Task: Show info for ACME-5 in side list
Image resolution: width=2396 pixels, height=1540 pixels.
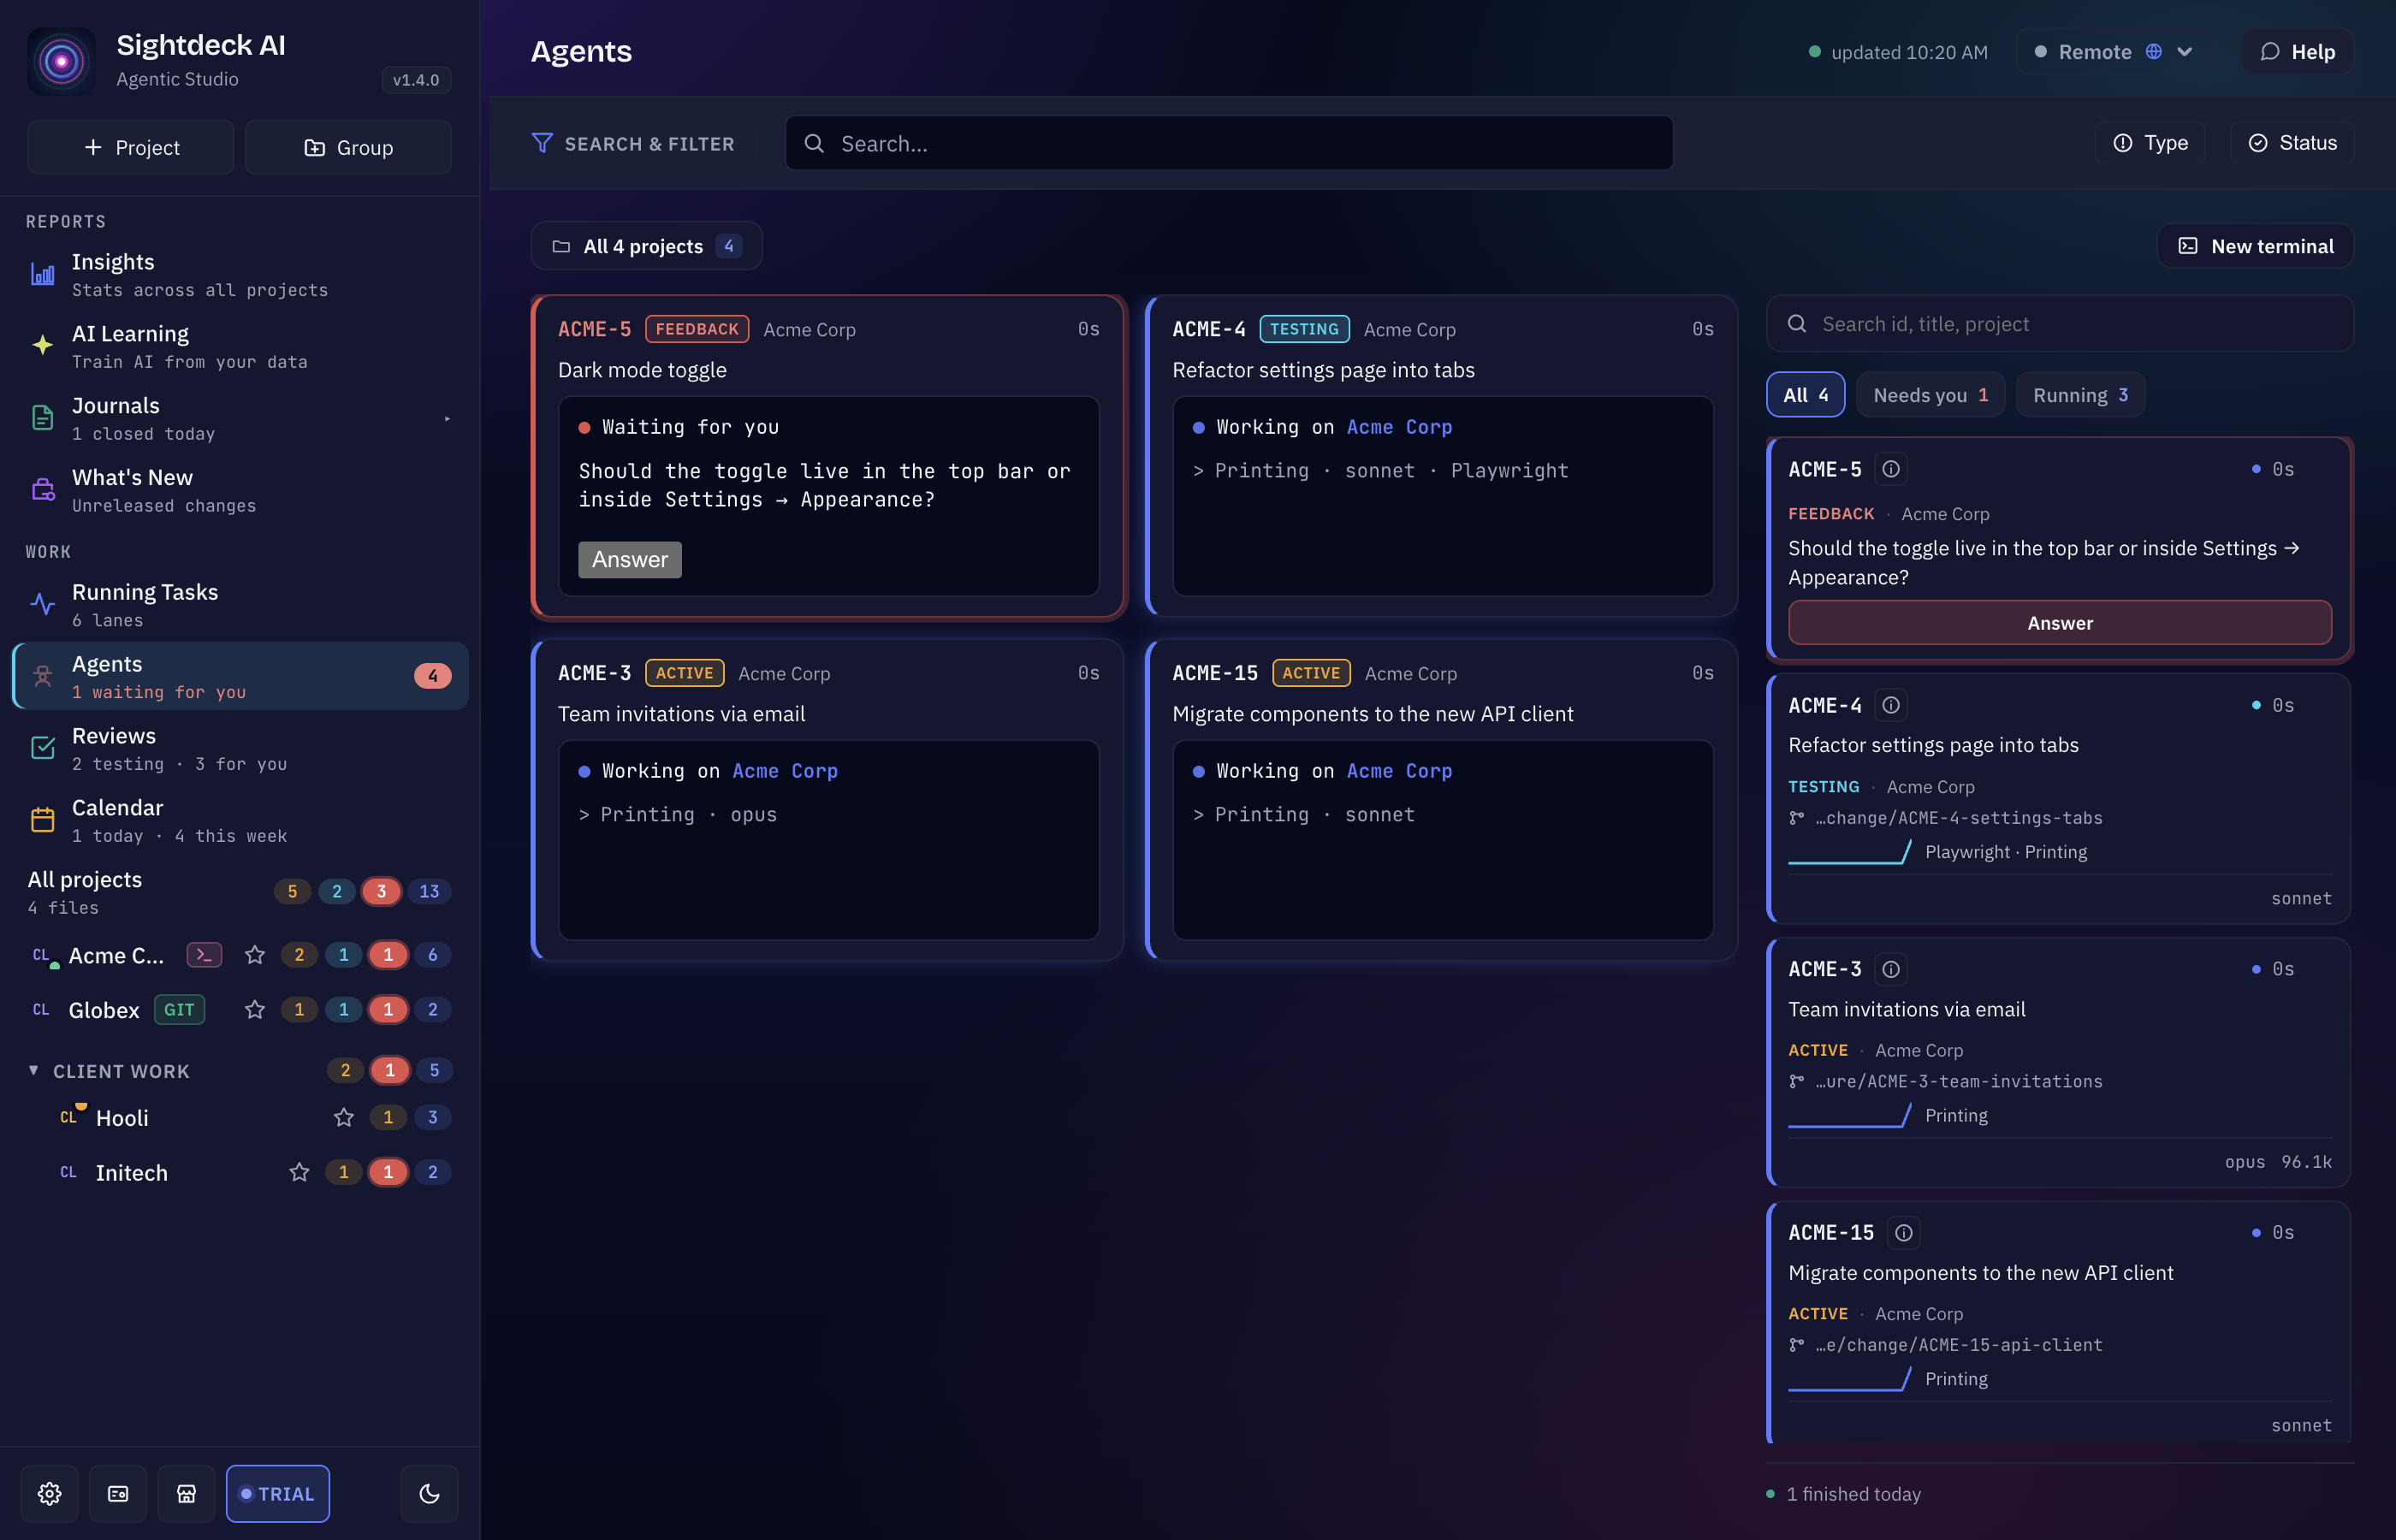Action: tap(1890, 469)
